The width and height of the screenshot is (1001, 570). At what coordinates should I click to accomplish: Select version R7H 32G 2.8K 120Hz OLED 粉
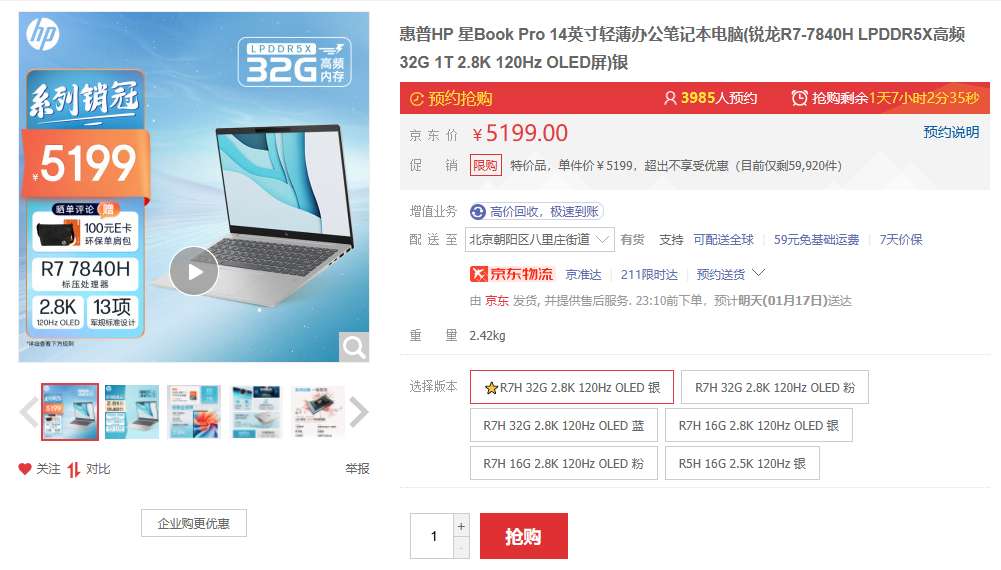[774, 387]
